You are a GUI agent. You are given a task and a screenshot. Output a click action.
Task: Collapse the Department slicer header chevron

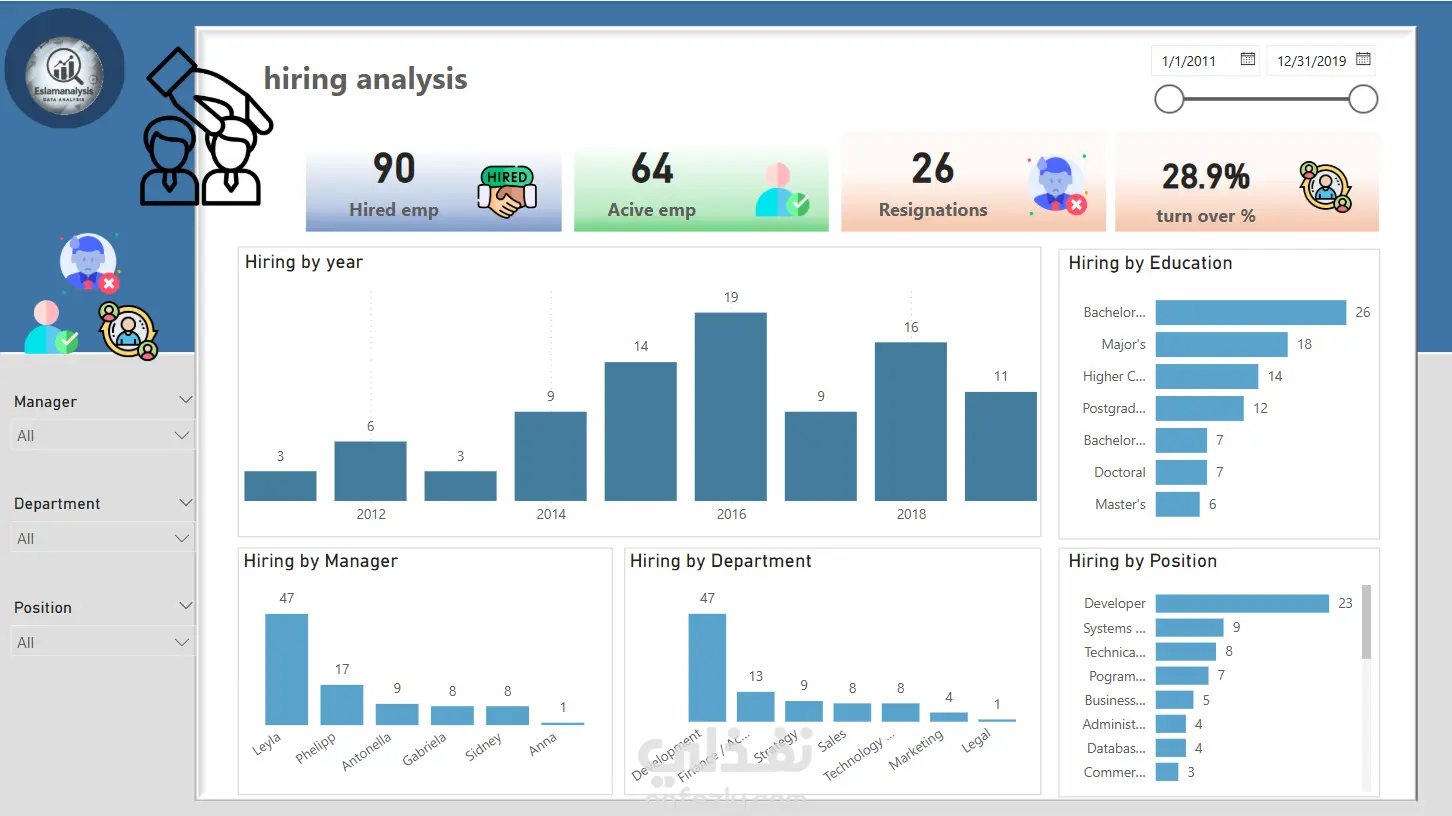pyautogui.click(x=185, y=502)
